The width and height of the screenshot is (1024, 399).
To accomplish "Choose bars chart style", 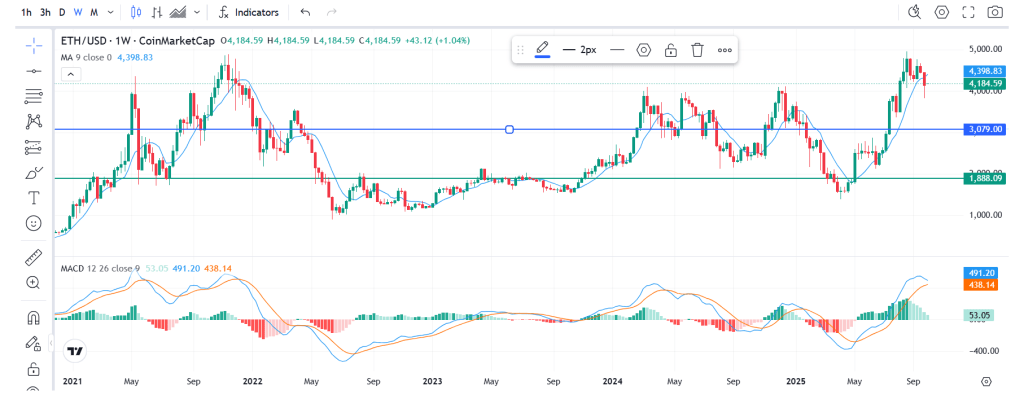I will tap(157, 12).
